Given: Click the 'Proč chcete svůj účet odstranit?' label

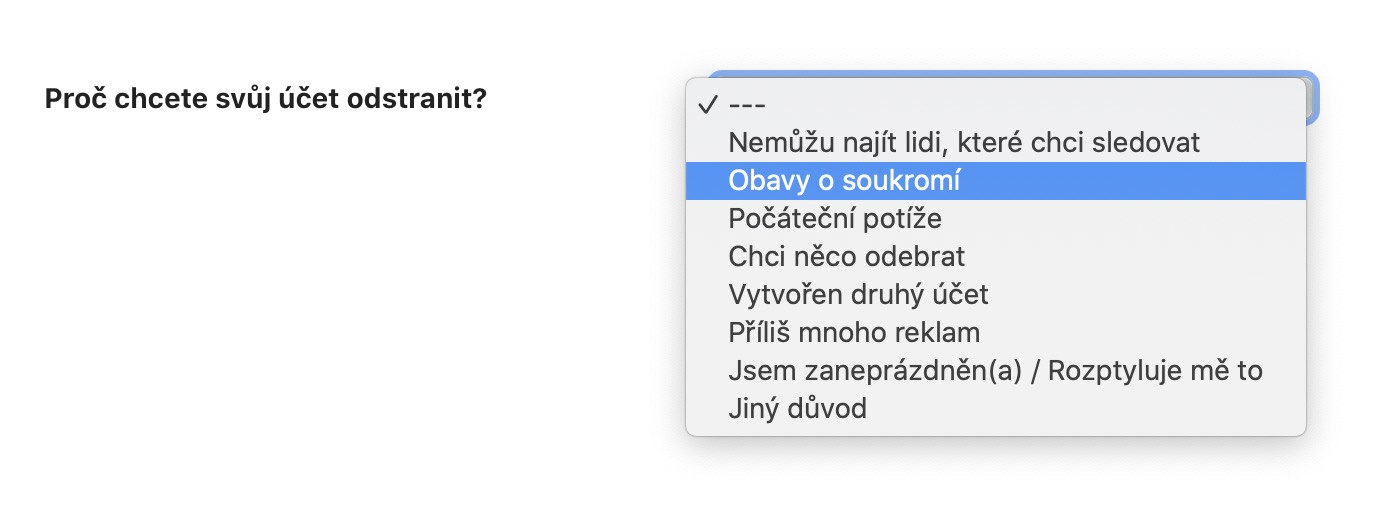Looking at the screenshot, I should (265, 100).
